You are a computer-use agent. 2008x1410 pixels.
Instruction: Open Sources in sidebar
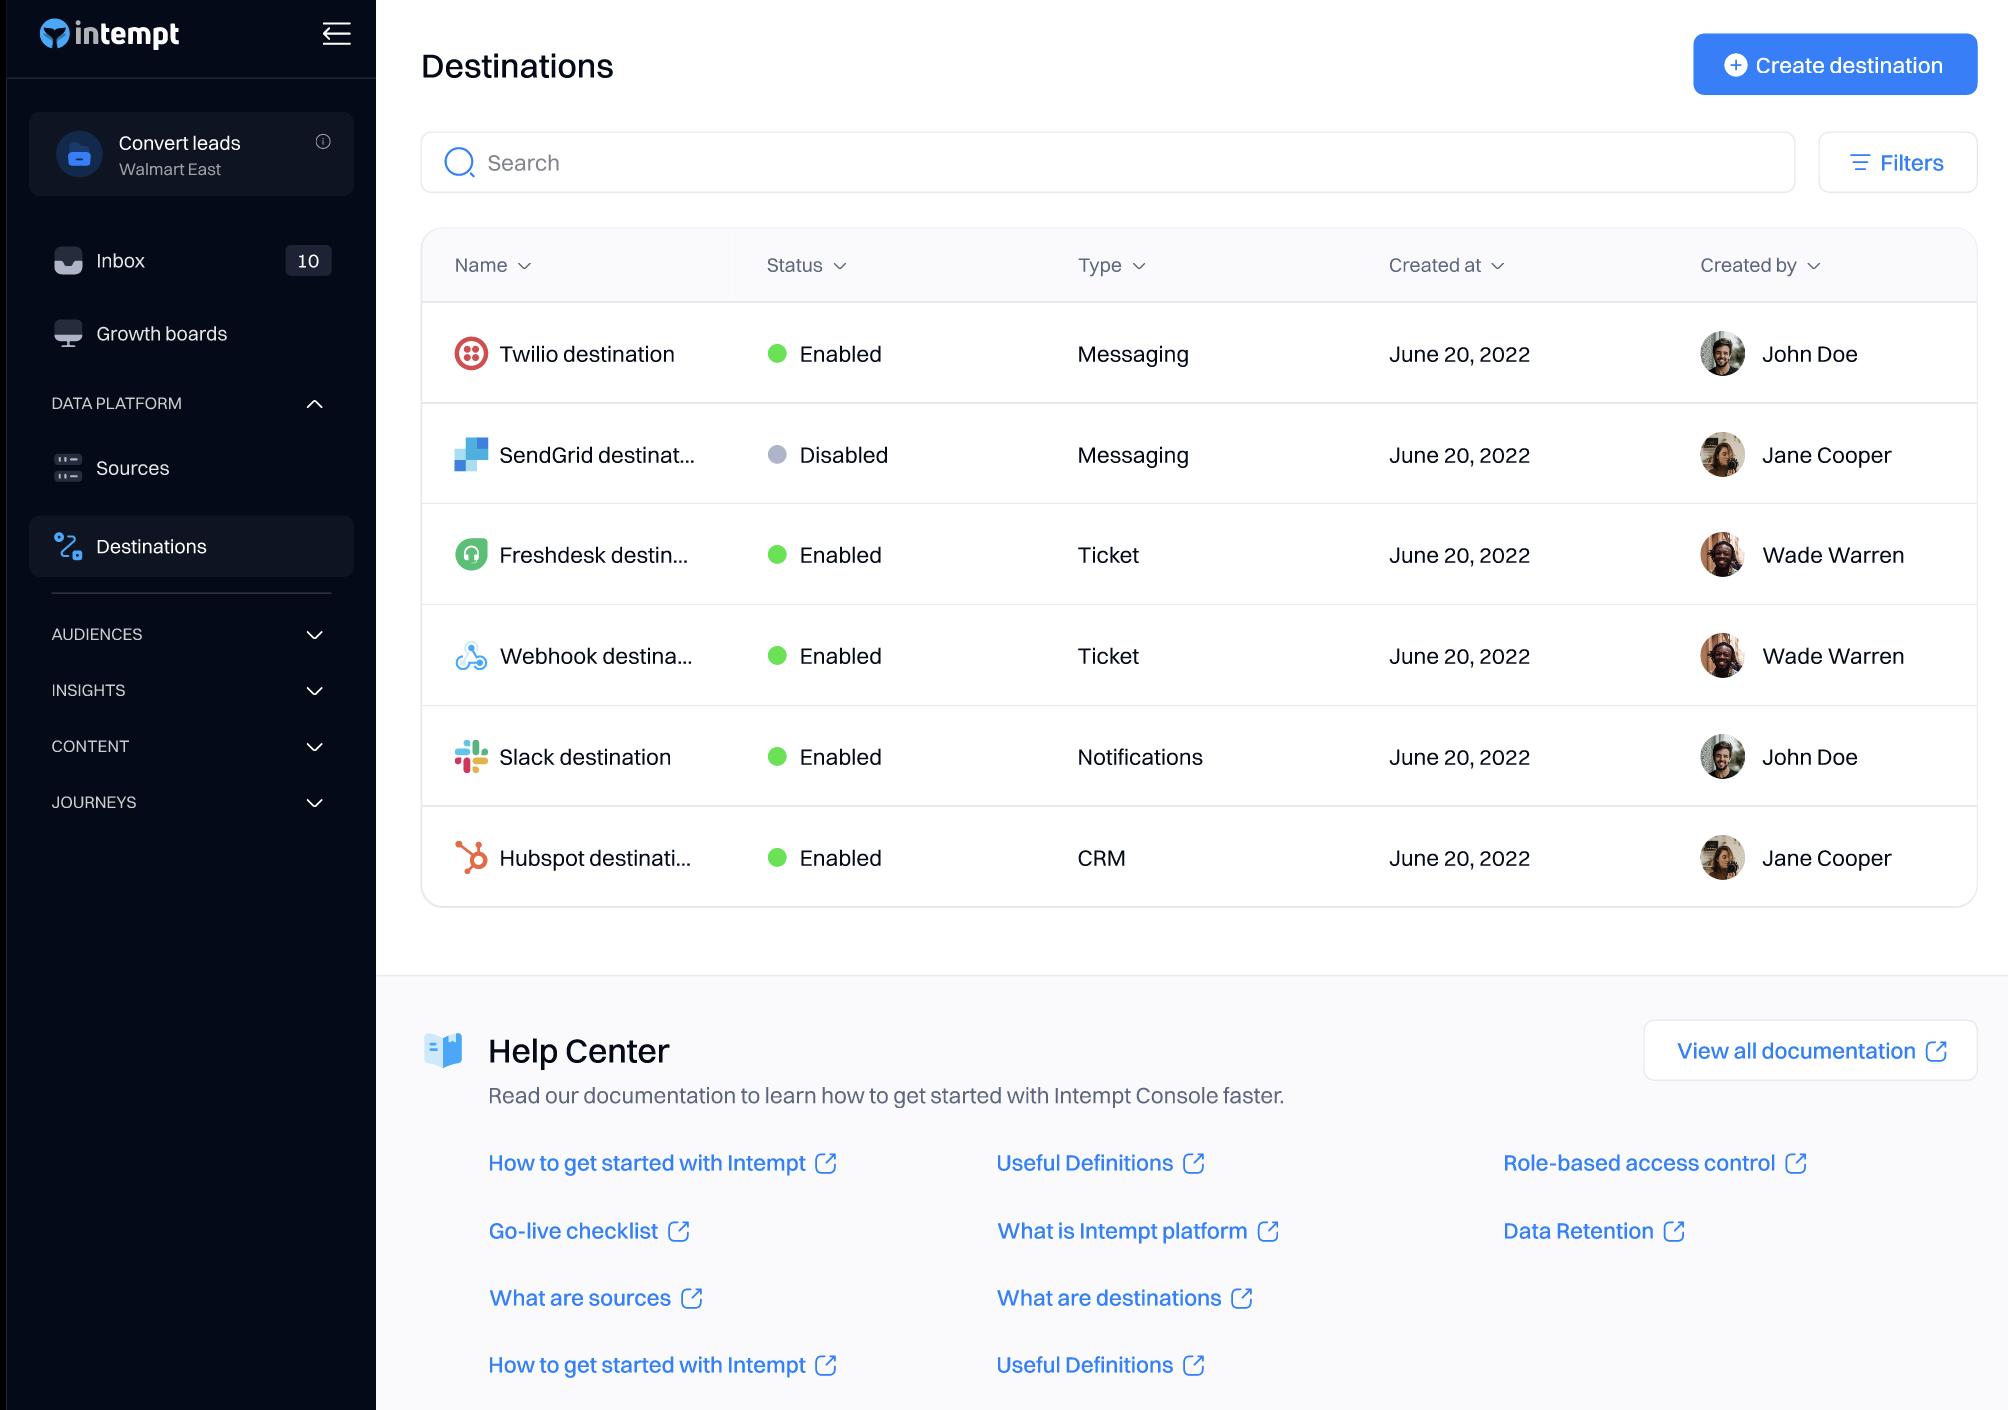pos(132,468)
